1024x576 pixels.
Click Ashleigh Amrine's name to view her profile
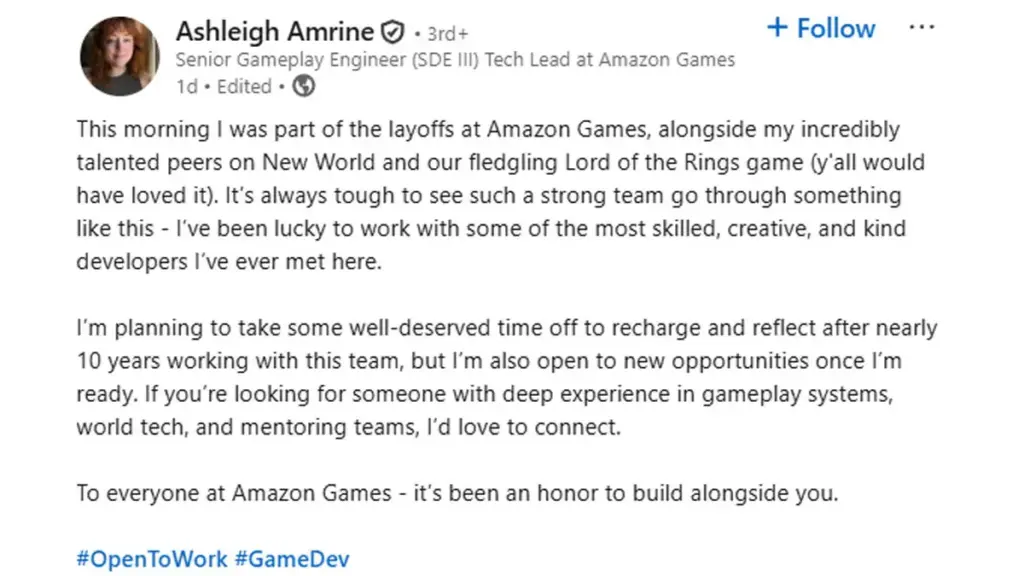pos(275,31)
